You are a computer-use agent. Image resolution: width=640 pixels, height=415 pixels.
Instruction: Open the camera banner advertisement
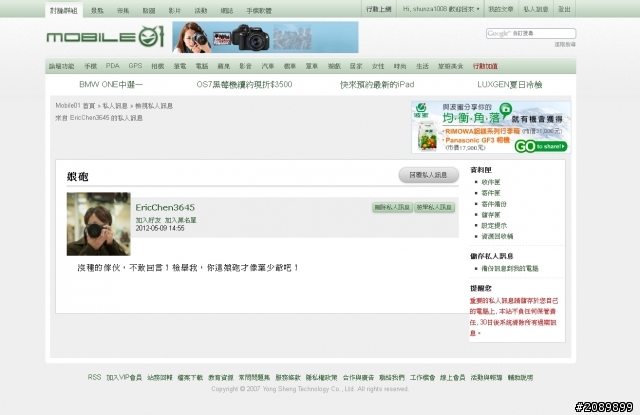(x=265, y=37)
